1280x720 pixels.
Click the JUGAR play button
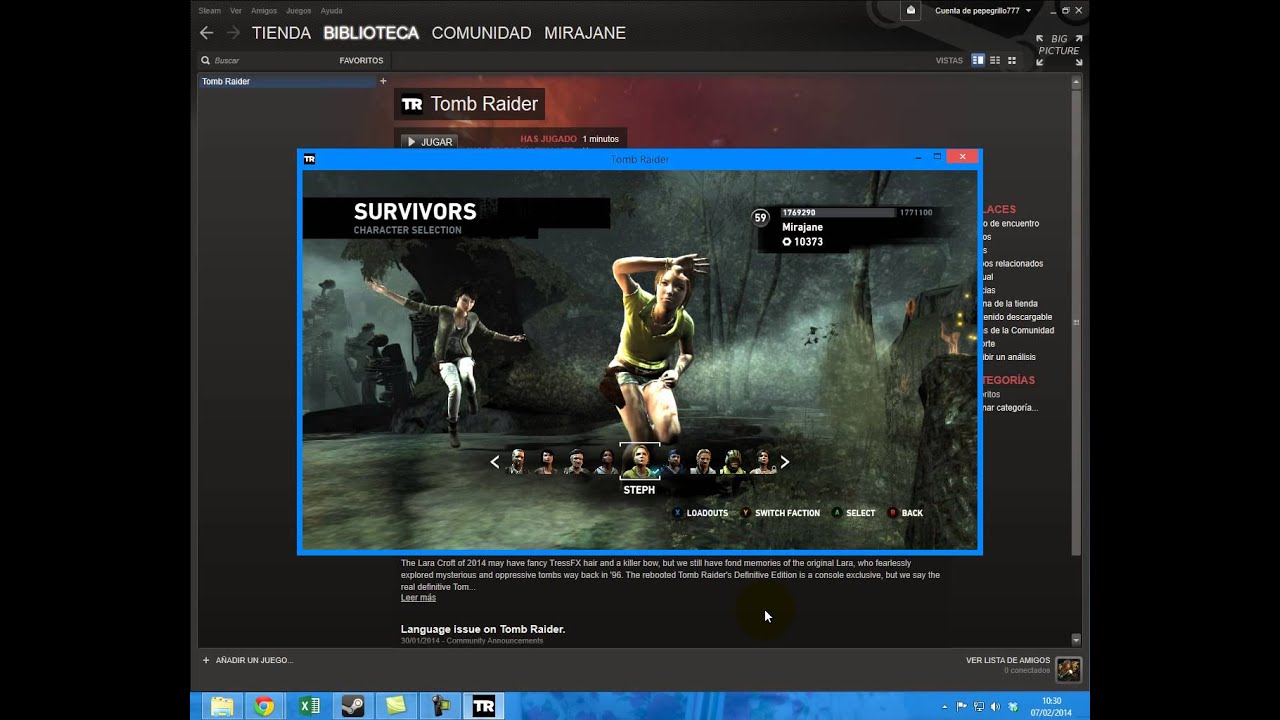click(x=430, y=142)
